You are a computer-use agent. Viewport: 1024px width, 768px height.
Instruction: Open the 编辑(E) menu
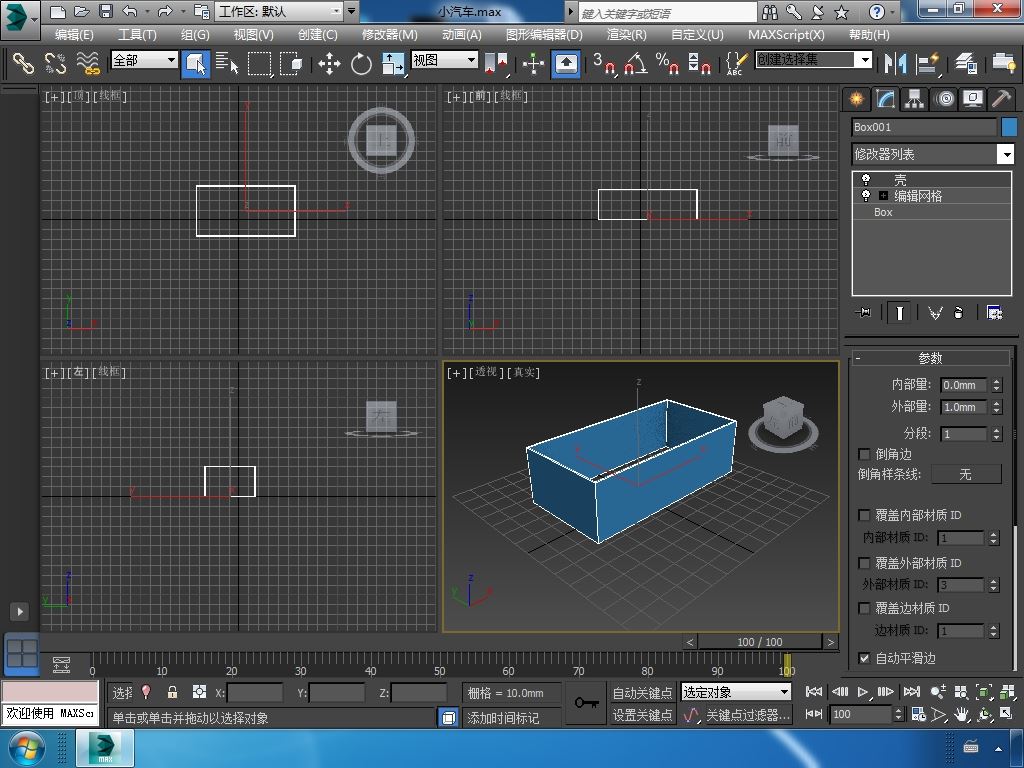(x=74, y=35)
